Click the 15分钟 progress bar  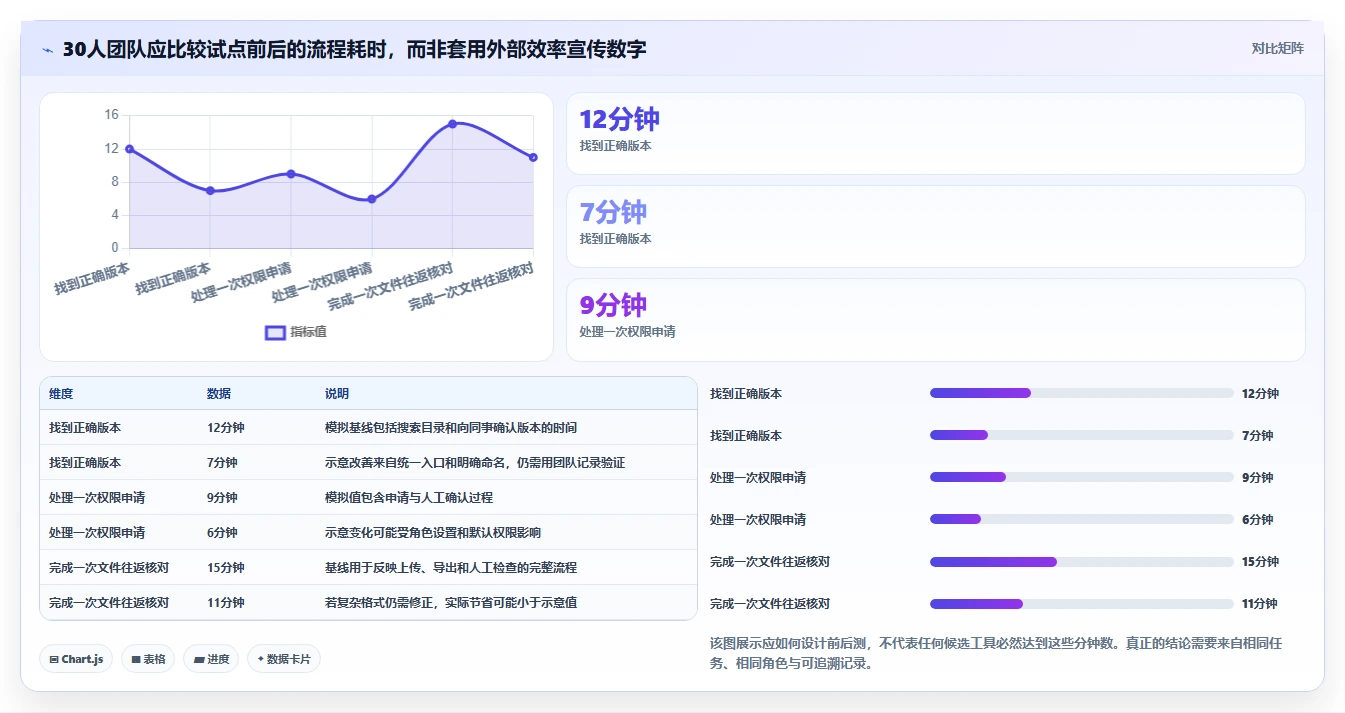pos(1081,561)
